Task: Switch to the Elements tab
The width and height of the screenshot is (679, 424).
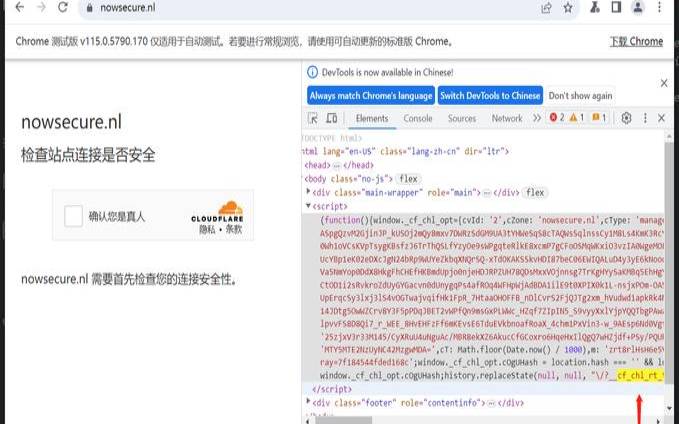Action: [372, 119]
